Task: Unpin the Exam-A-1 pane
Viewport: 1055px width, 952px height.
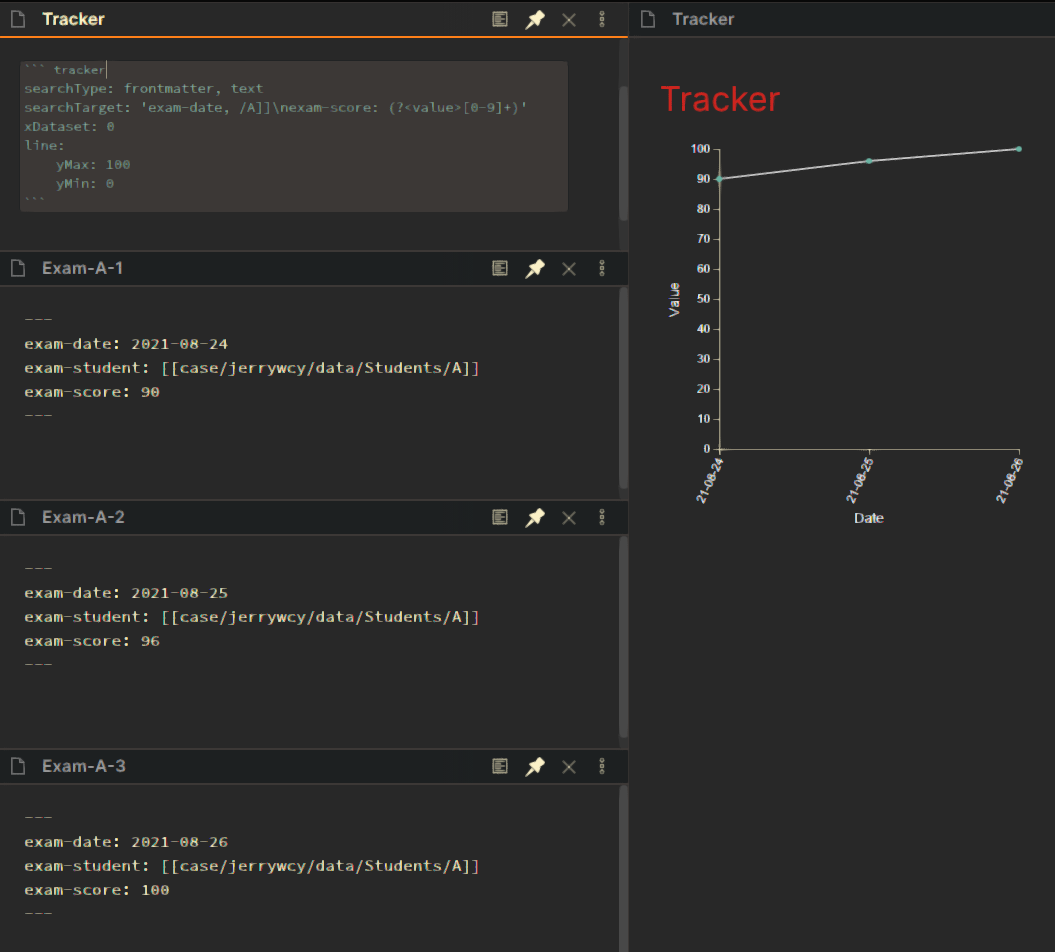Action: click(535, 268)
